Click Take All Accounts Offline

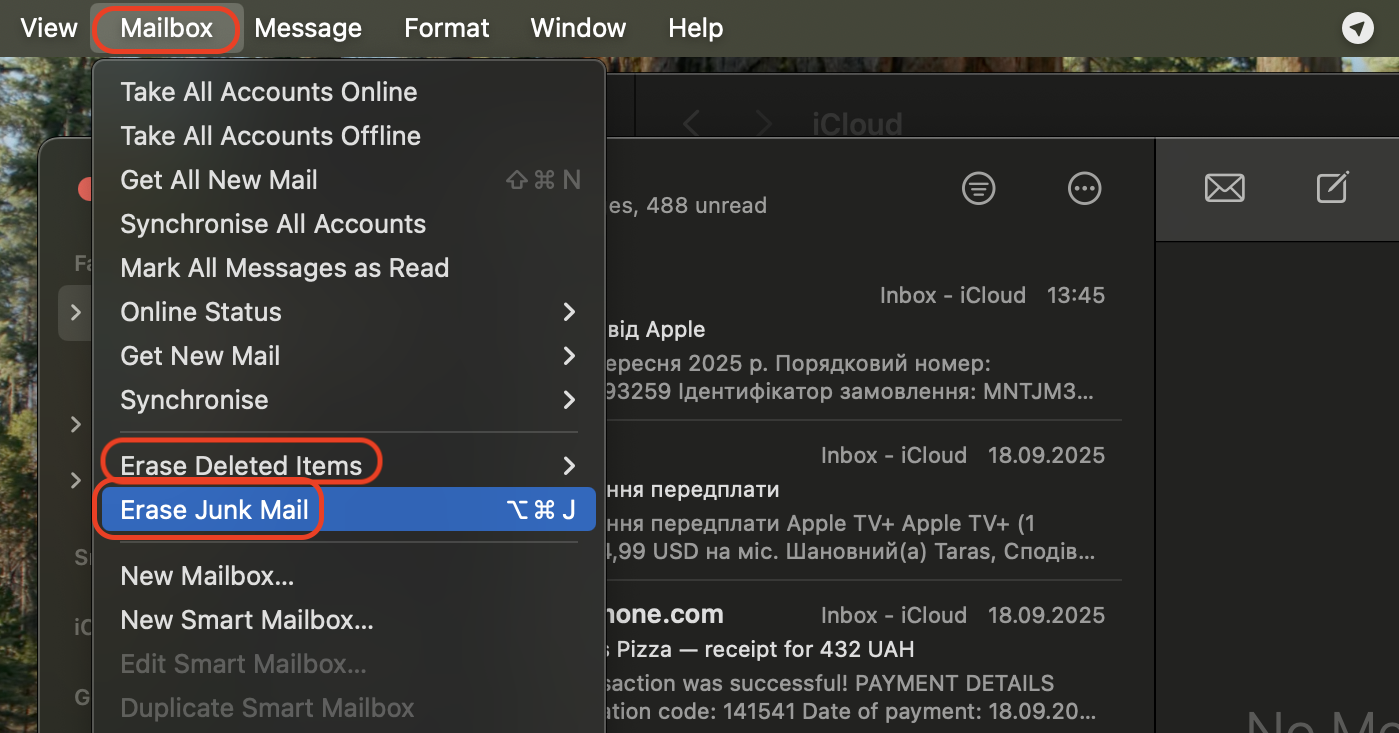[269, 135]
